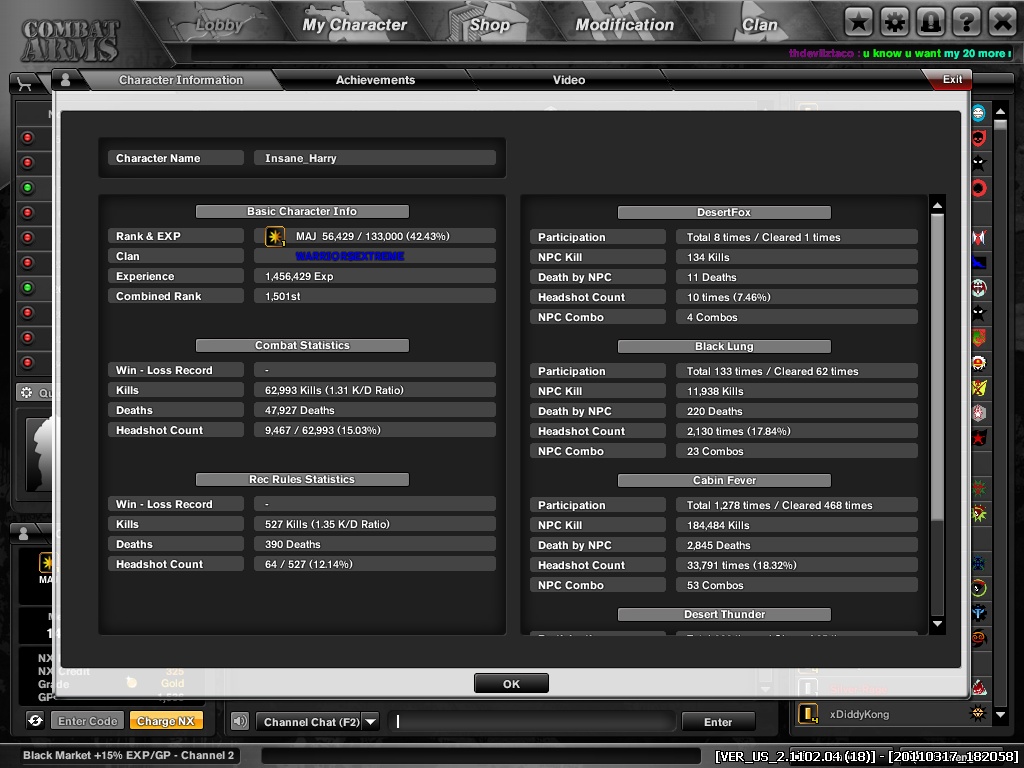Click 'Black Market +15% EXP/GP - Channel 2' status
The width and height of the screenshot is (1024, 768).
tap(129, 756)
